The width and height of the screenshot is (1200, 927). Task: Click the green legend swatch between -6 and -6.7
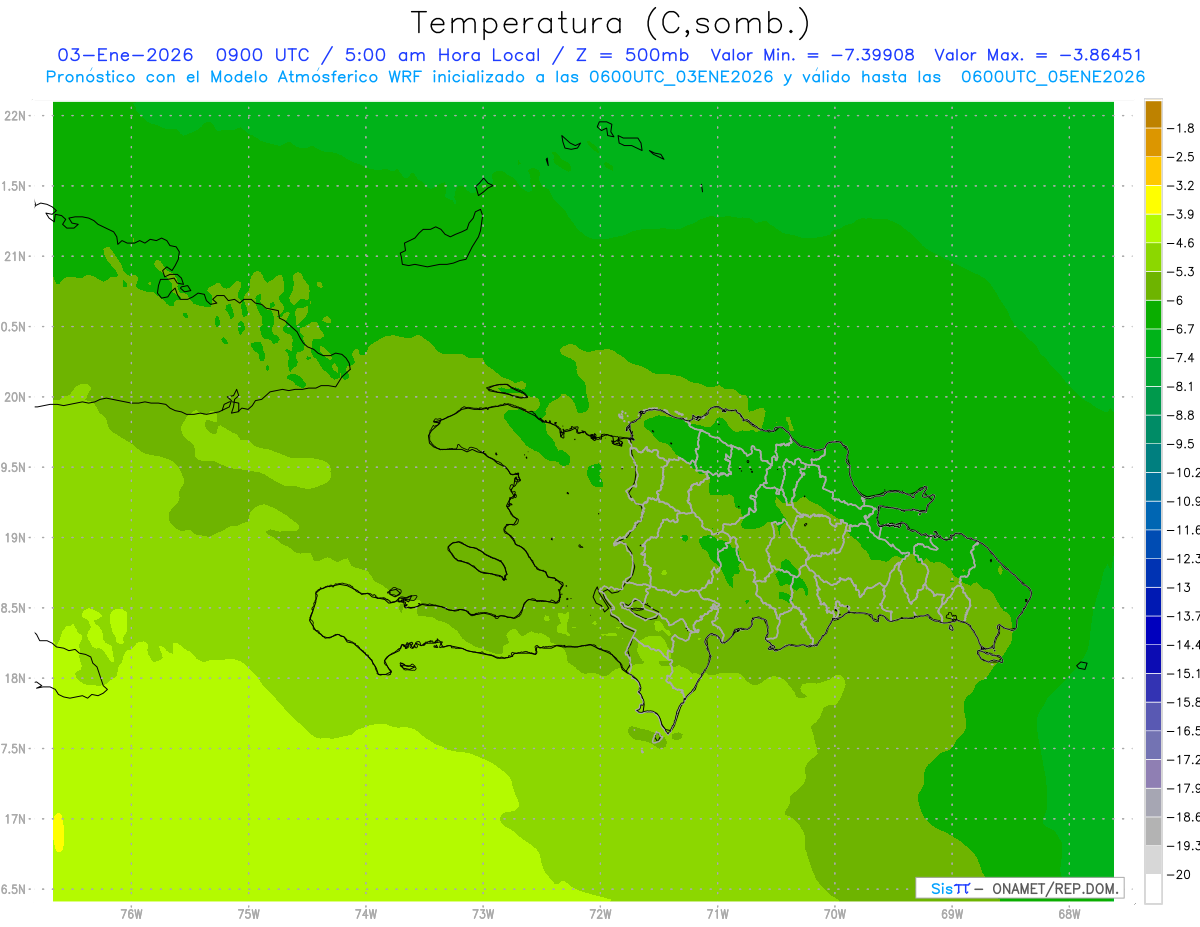coord(1153,315)
